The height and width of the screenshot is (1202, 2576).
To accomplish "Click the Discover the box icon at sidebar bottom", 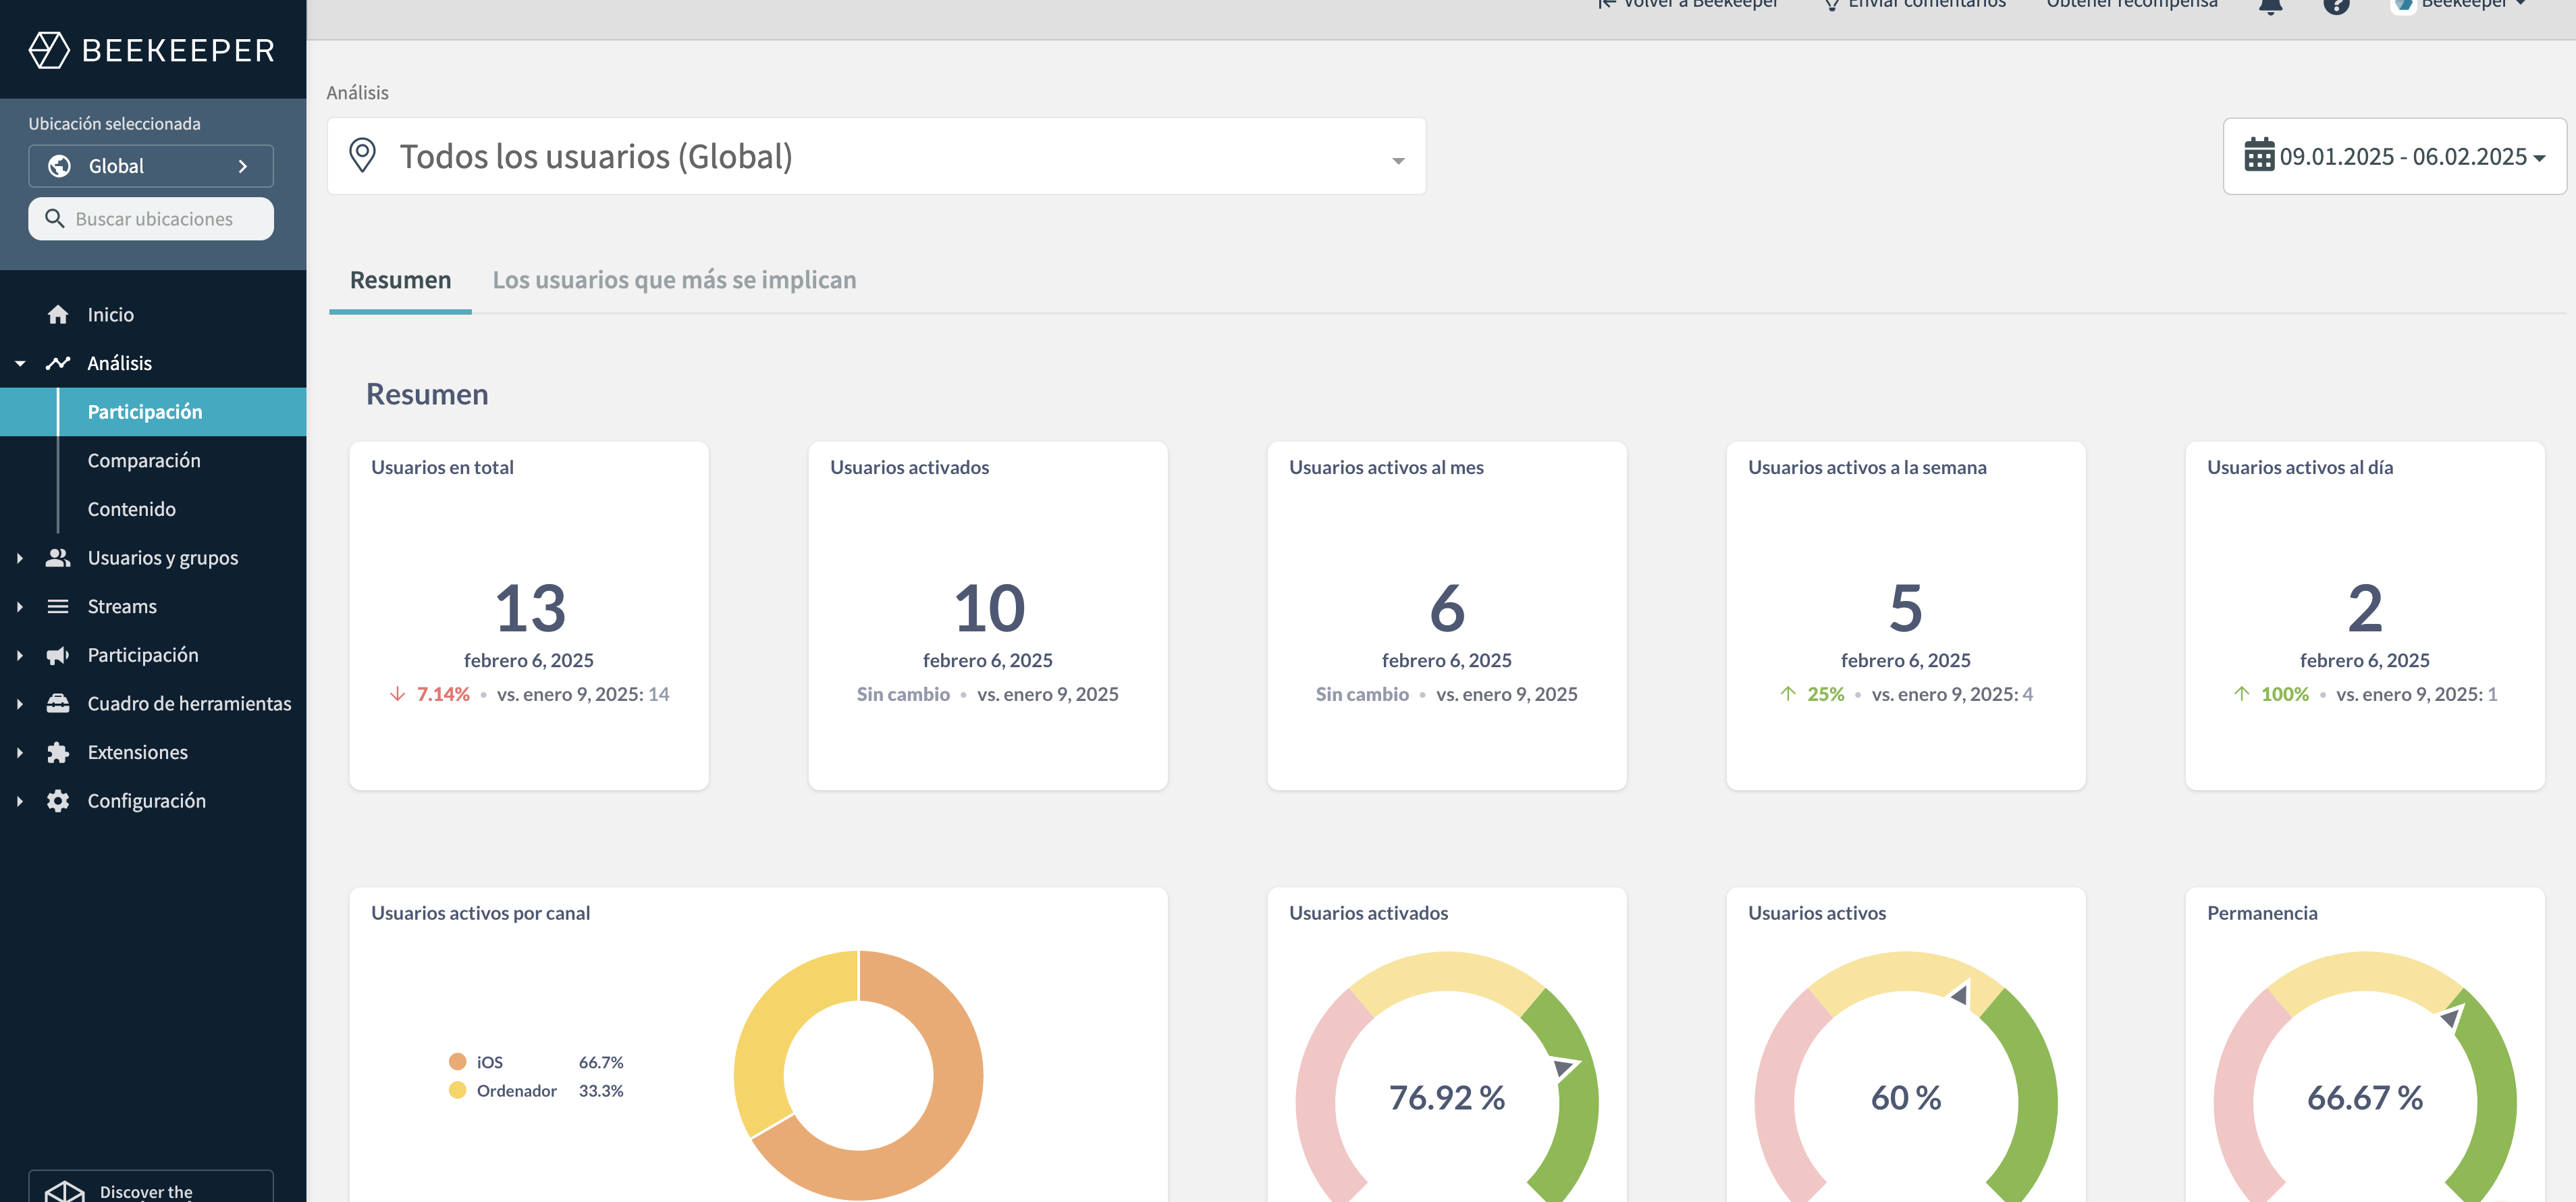I will tap(65, 1192).
